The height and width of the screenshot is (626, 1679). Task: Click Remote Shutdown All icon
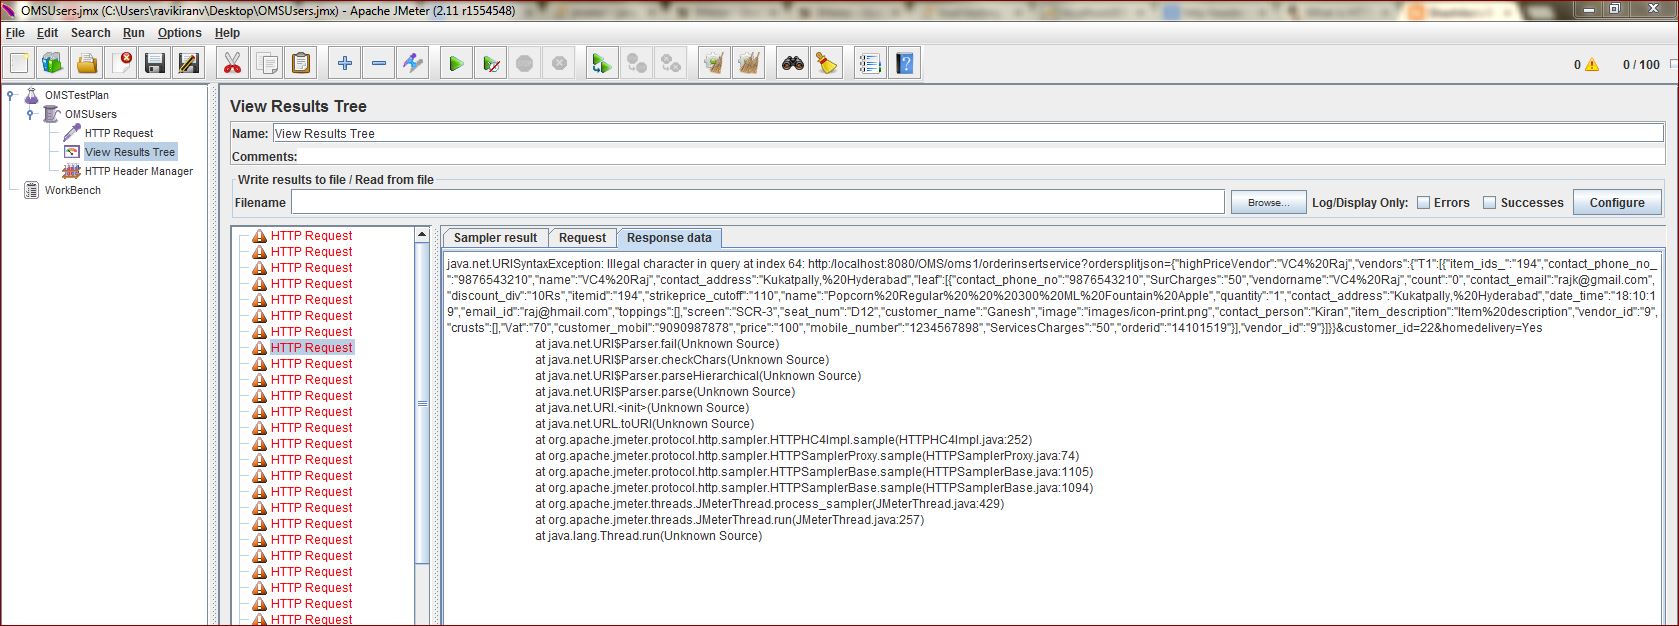tap(671, 64)
